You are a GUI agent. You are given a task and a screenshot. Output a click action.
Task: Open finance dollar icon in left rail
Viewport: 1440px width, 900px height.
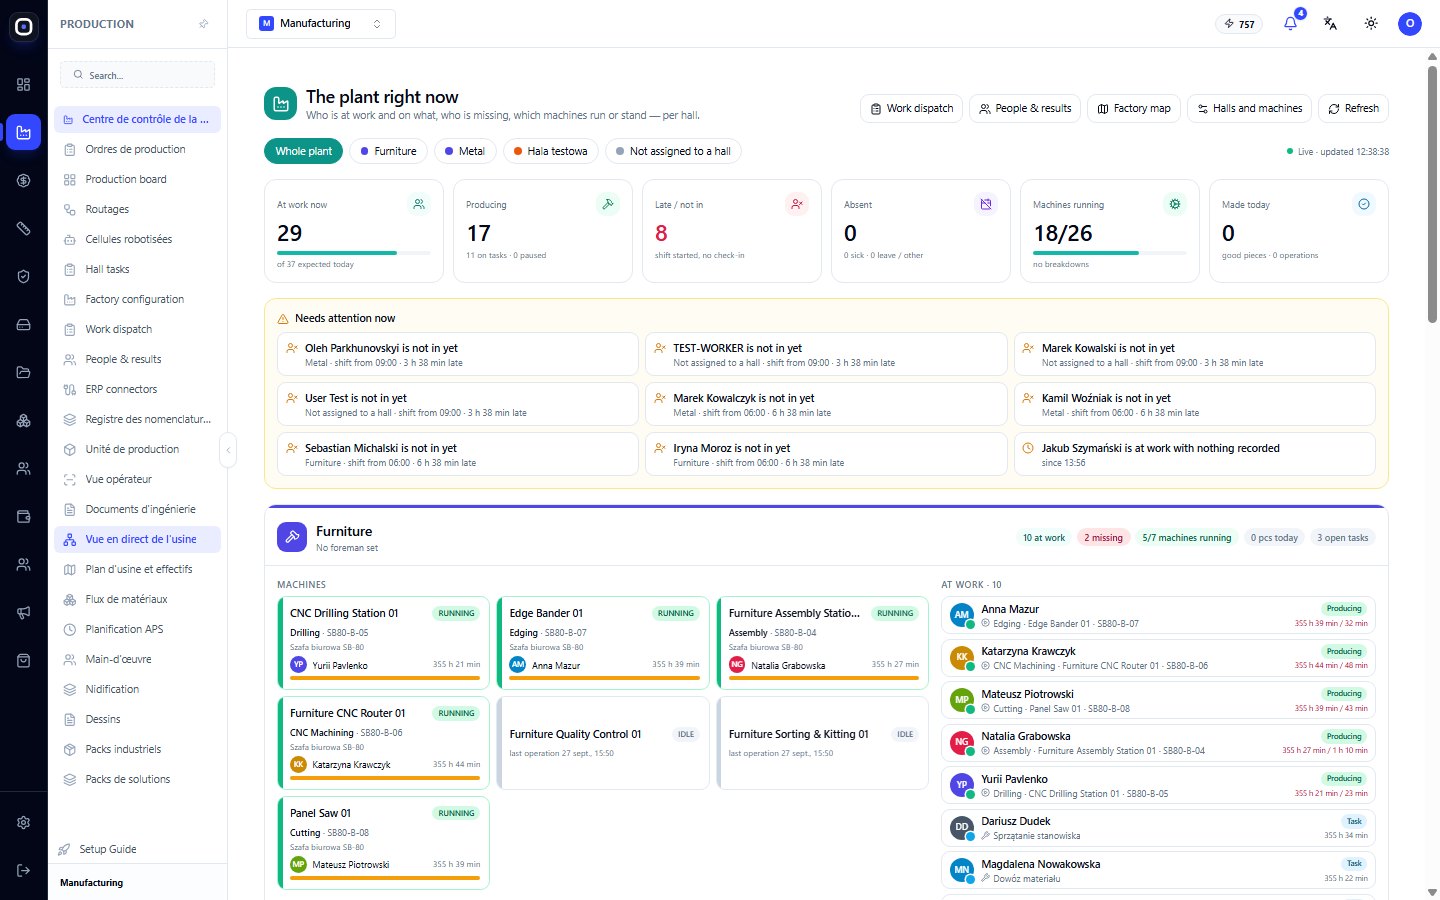click(x=23, y=180)
